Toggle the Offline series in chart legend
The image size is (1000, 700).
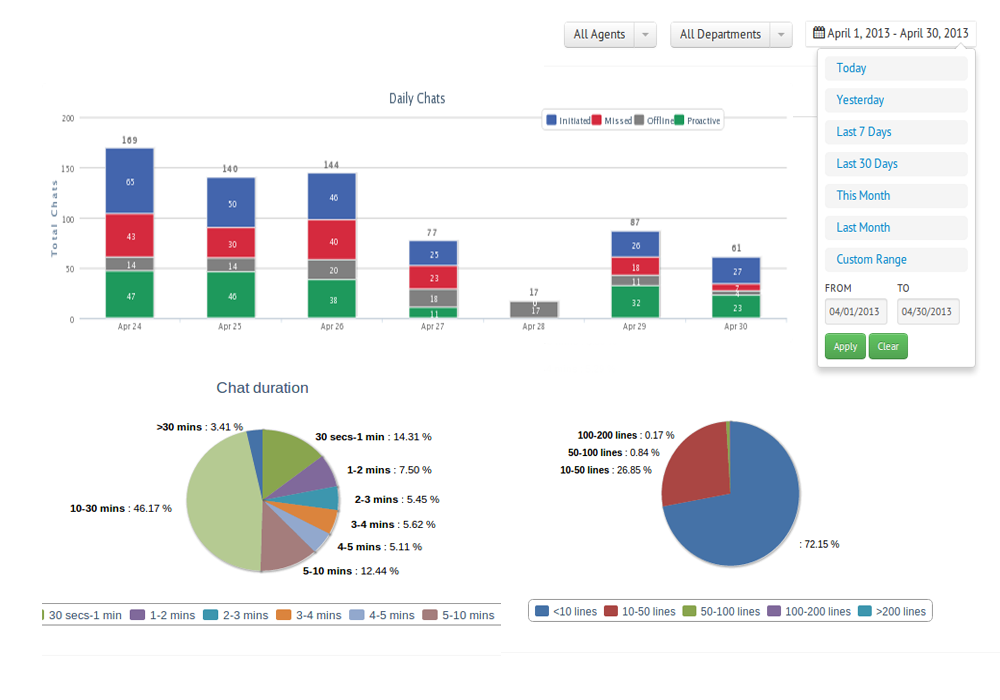point(654,120)
